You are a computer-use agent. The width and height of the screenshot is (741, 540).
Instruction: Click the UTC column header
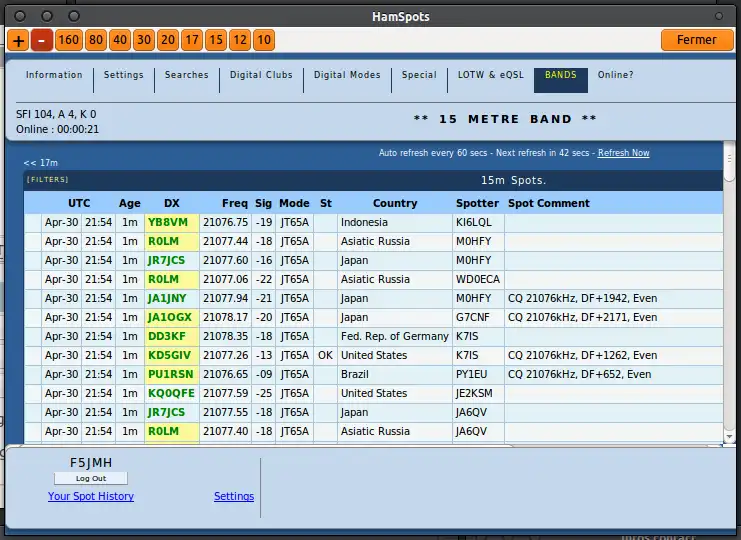(79, 204)
